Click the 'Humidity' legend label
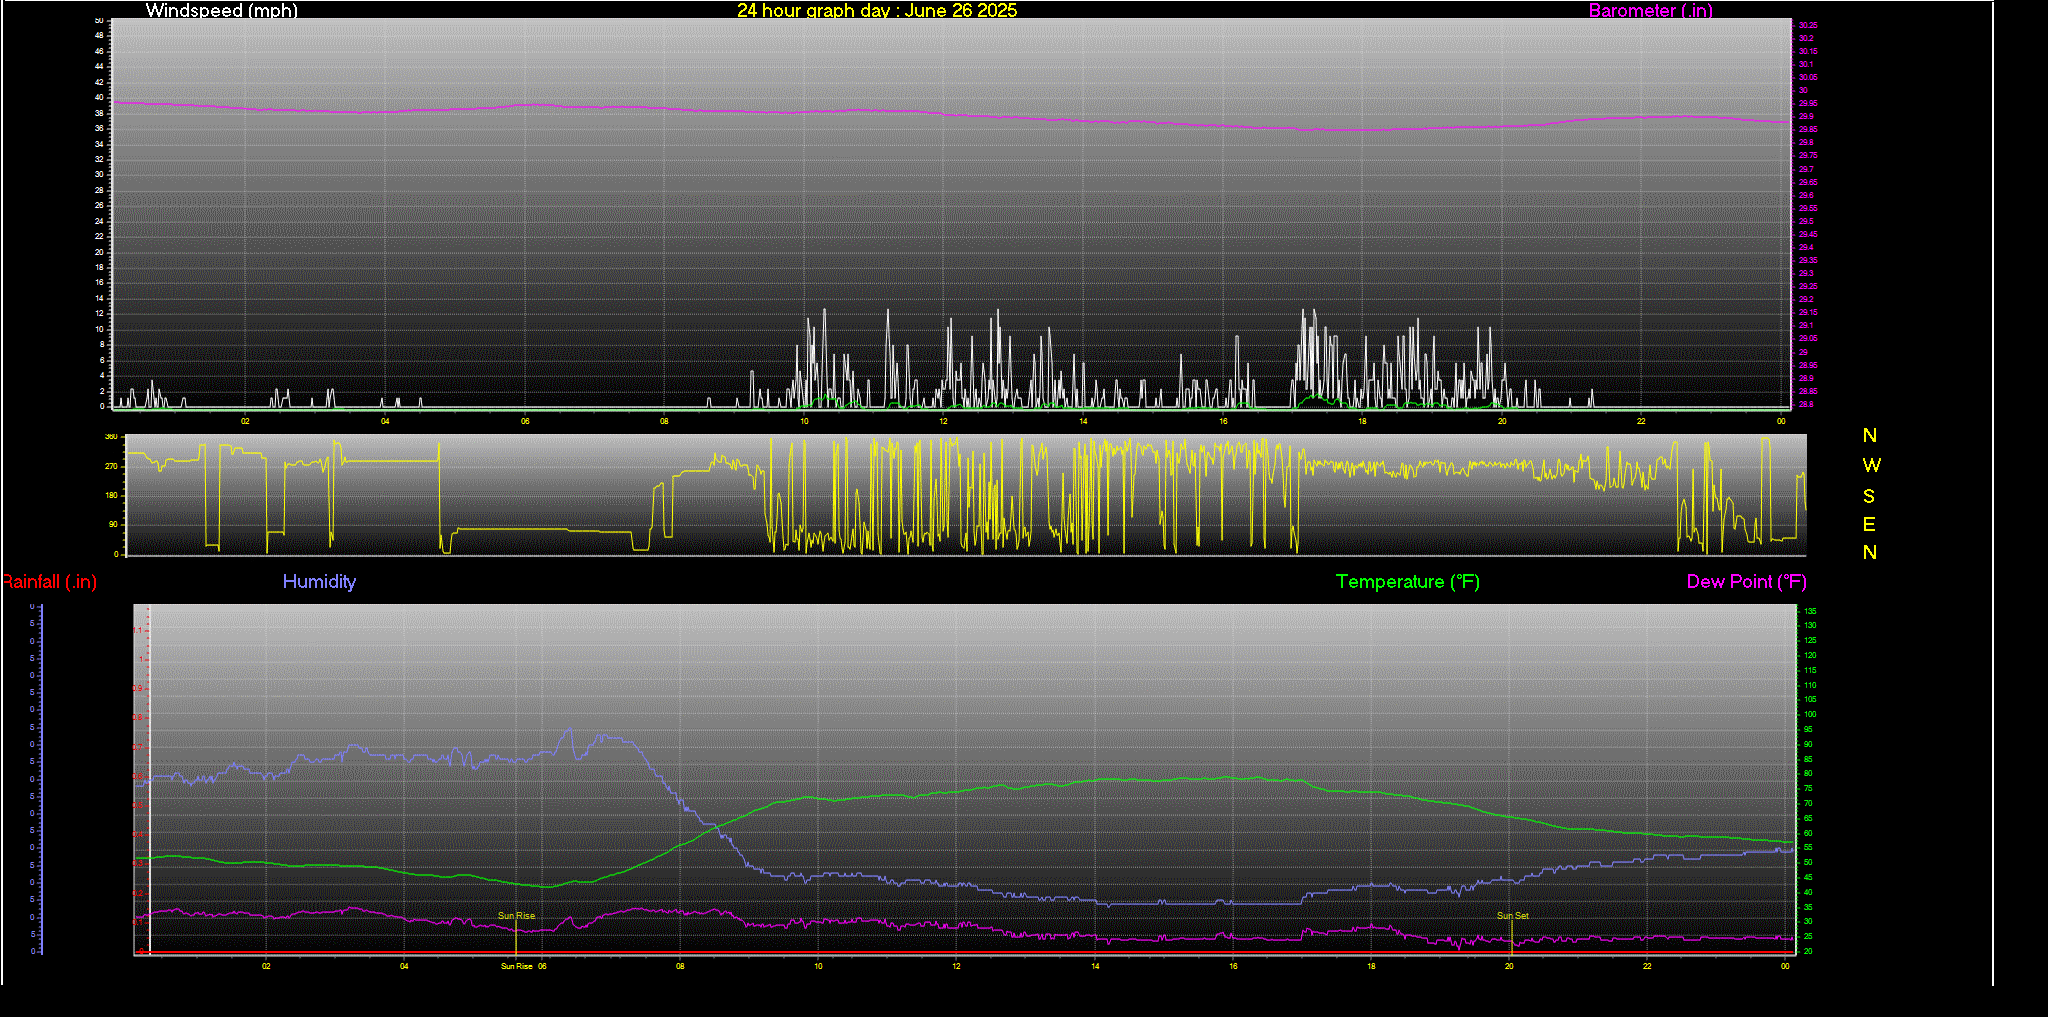2048x1017 pixels. [319, 581]
